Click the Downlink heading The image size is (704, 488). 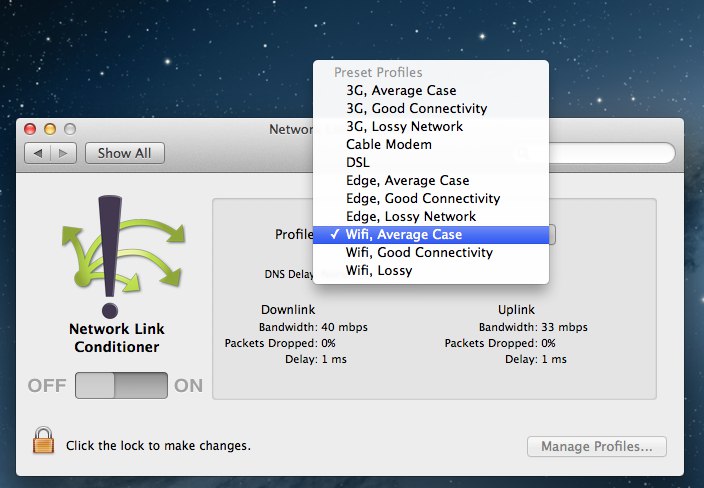click(x=288, y=310)
